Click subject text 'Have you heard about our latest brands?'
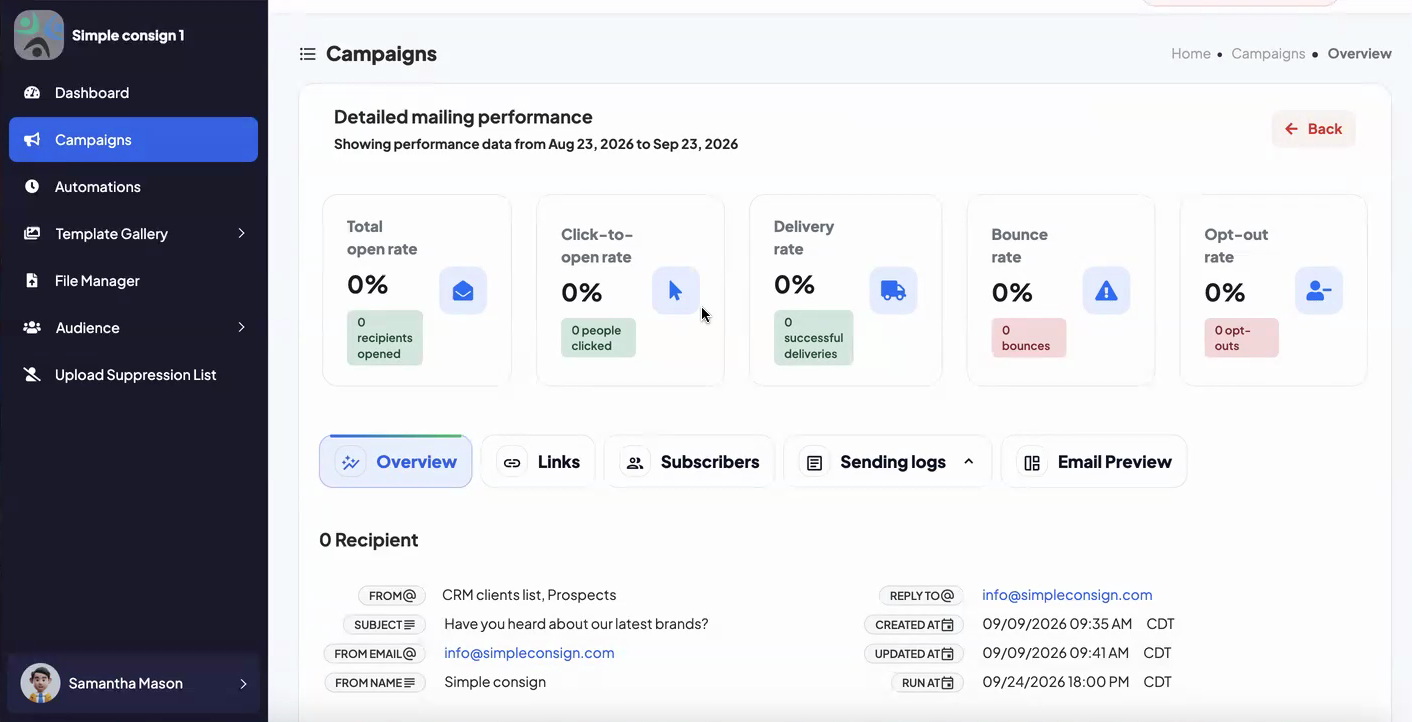1412x722 pixels. [x=576, y=624]
